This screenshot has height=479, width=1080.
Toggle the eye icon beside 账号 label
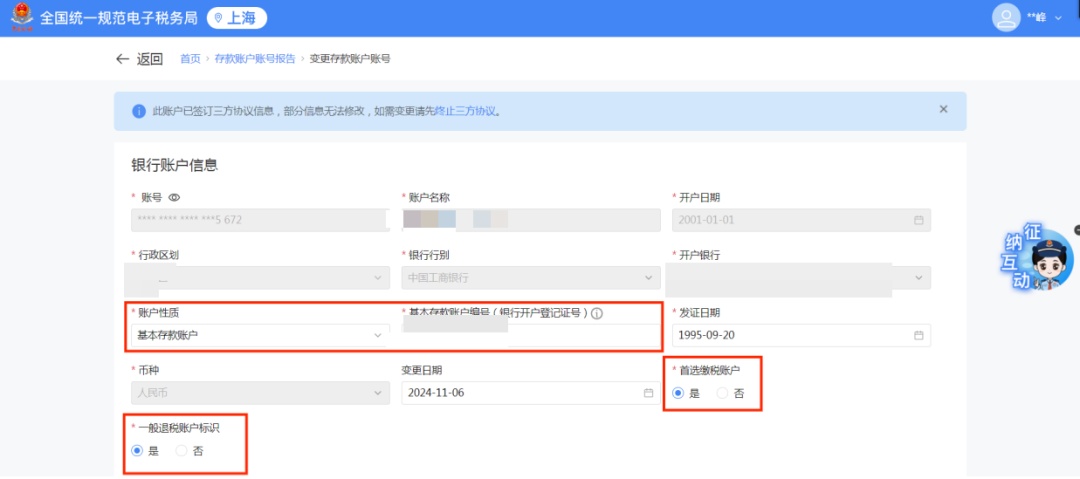pos(174,198)
